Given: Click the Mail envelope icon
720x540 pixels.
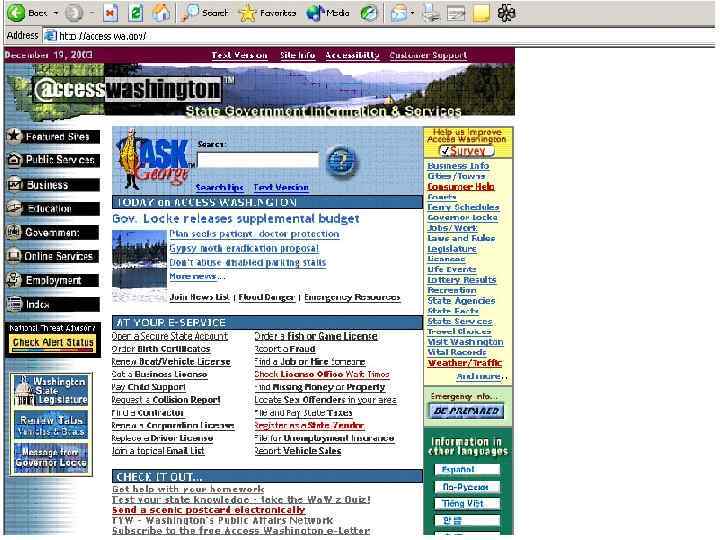Looking at the screenshot, I should pos(399,13).
